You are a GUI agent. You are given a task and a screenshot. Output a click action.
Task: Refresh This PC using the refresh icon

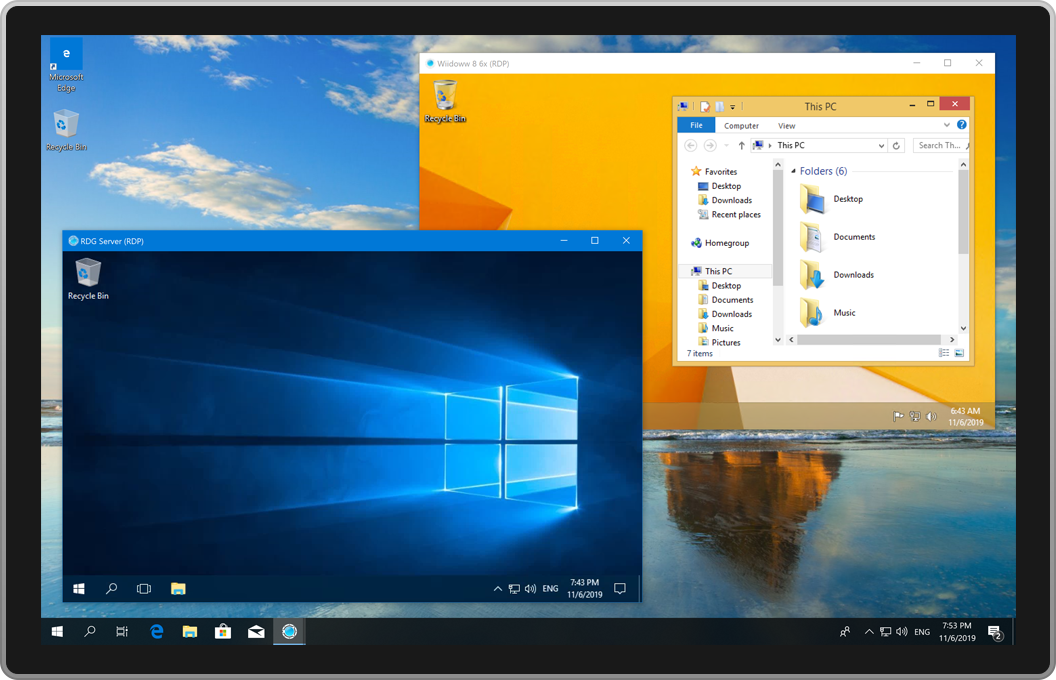(896, 144)
